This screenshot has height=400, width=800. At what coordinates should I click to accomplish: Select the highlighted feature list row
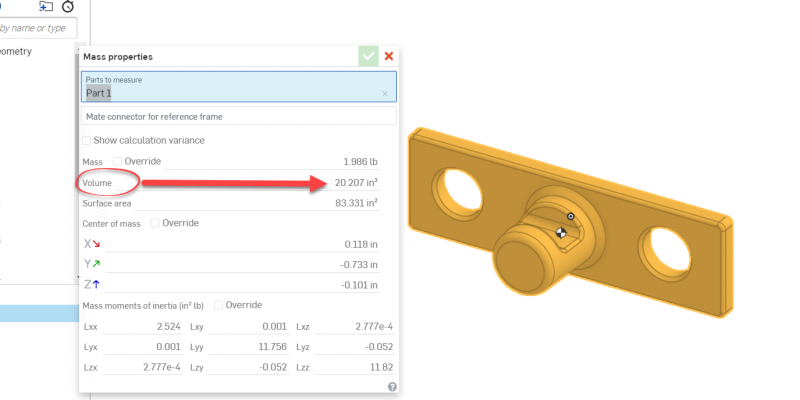click(x=40, y=314)
